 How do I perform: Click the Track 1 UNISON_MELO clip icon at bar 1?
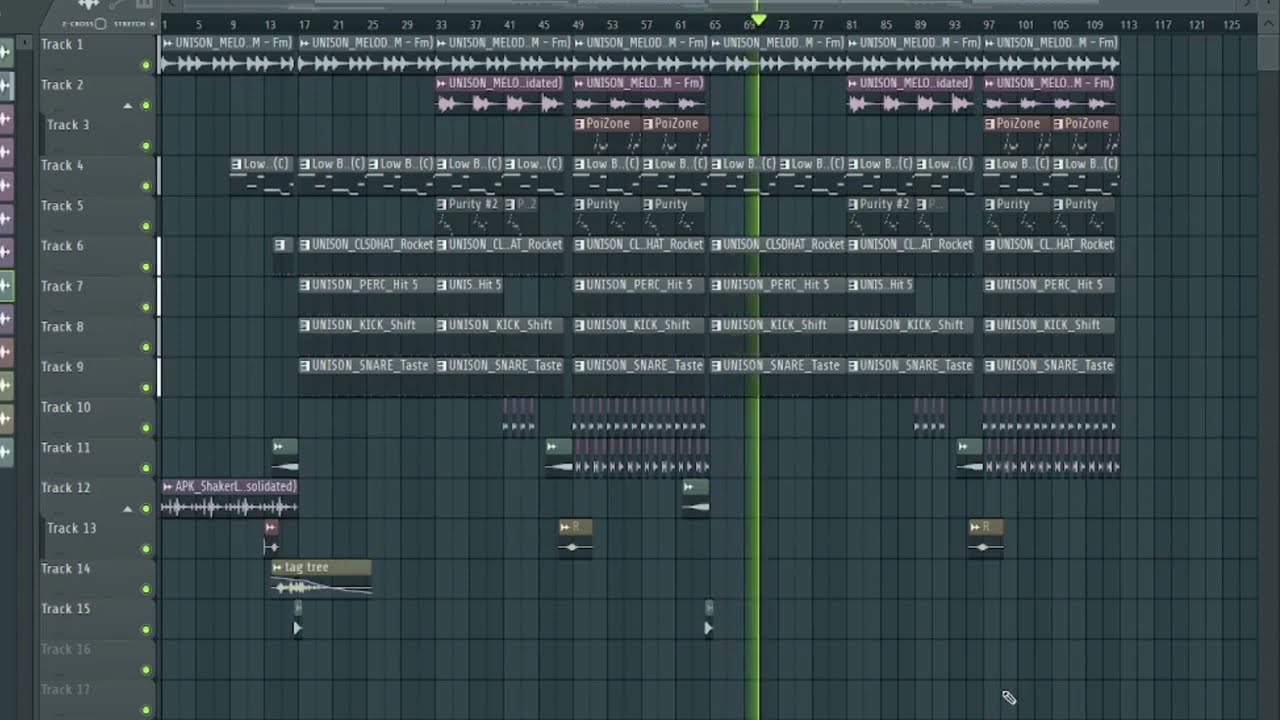168,43
